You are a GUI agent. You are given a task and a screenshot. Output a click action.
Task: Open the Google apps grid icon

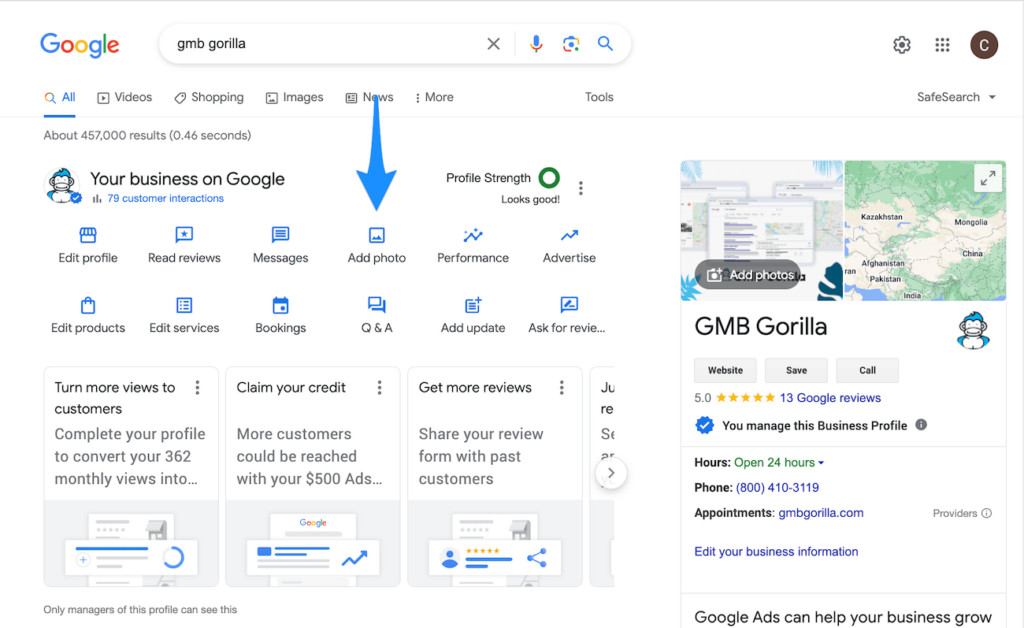[x=942, y=44]
